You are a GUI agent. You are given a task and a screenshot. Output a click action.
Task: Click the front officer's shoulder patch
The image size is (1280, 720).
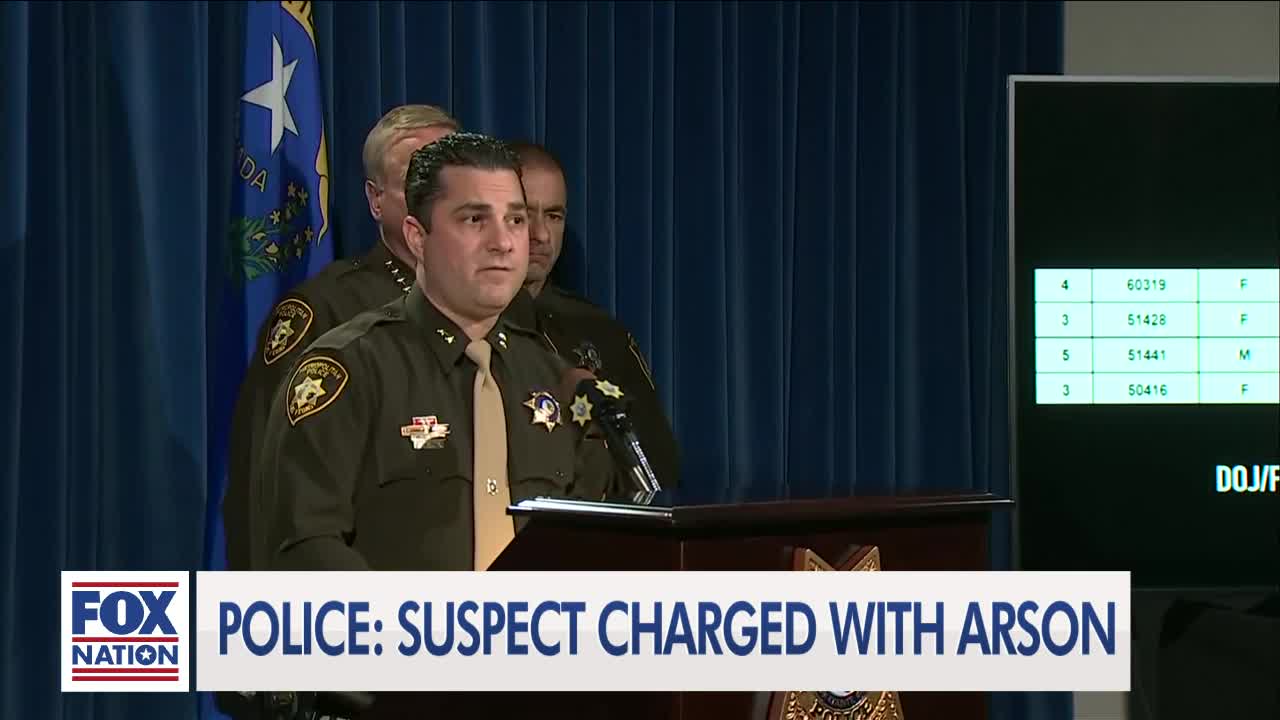[316, 390]
